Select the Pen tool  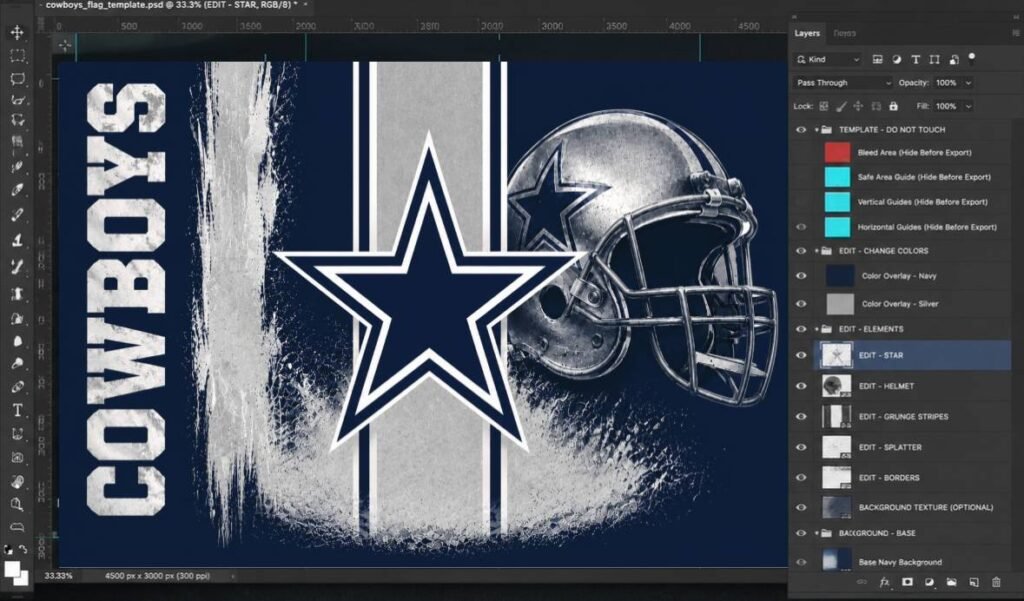tap(18, 386)
